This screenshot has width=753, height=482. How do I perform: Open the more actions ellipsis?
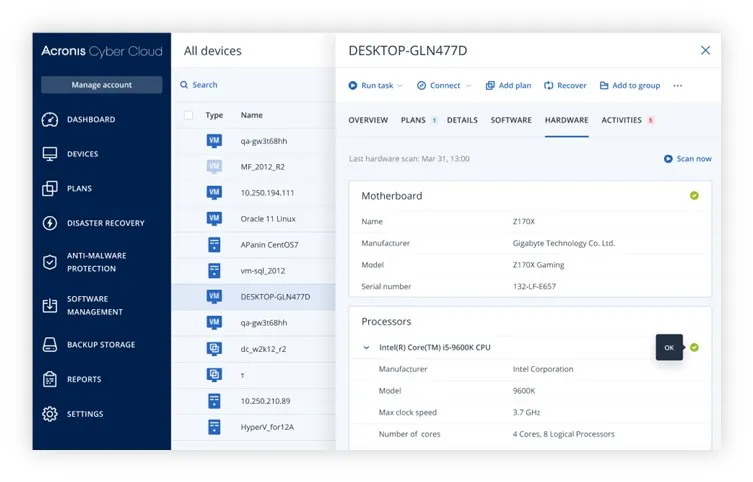[x=678, y=85]
